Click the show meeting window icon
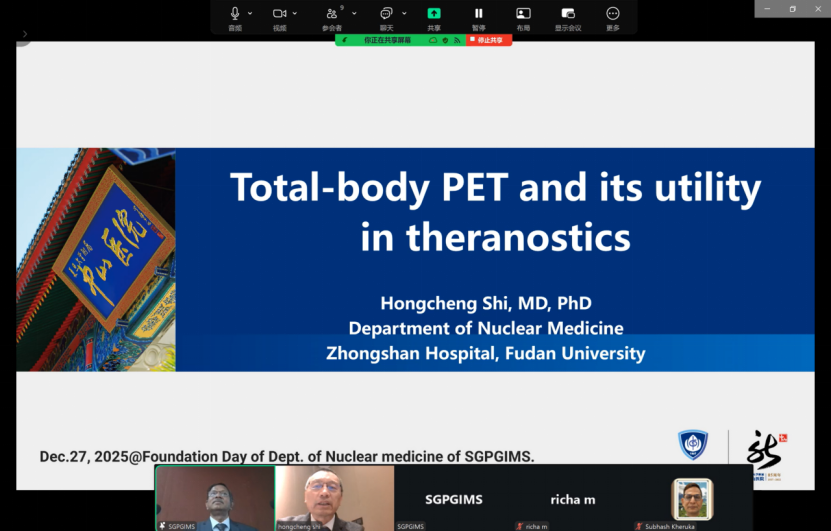This screenshot has width=831, height=531. [x=568, y=13]
